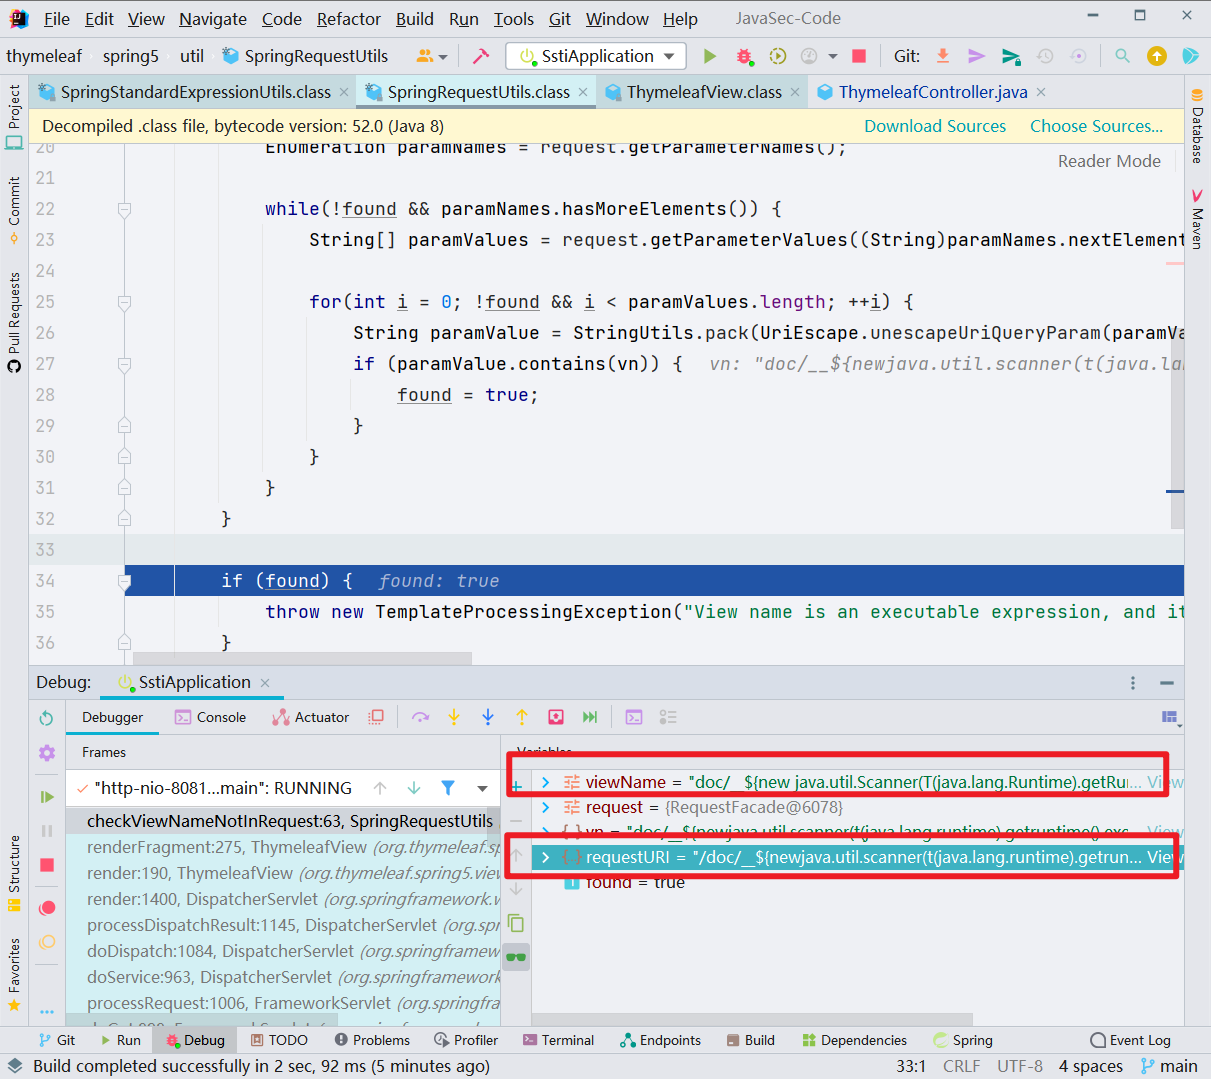Copy watches icon in variables panel

coord(516,923)
